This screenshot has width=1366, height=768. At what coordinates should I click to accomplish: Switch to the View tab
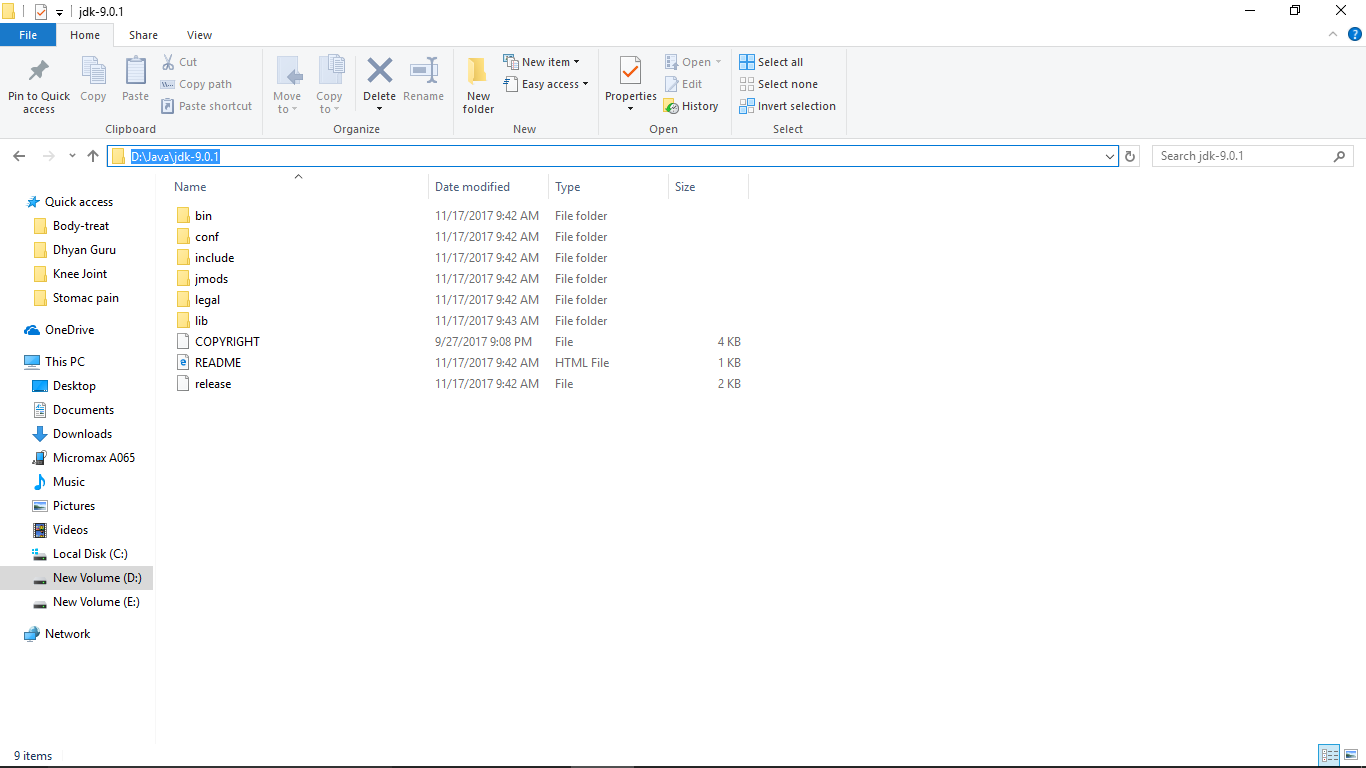199,34
